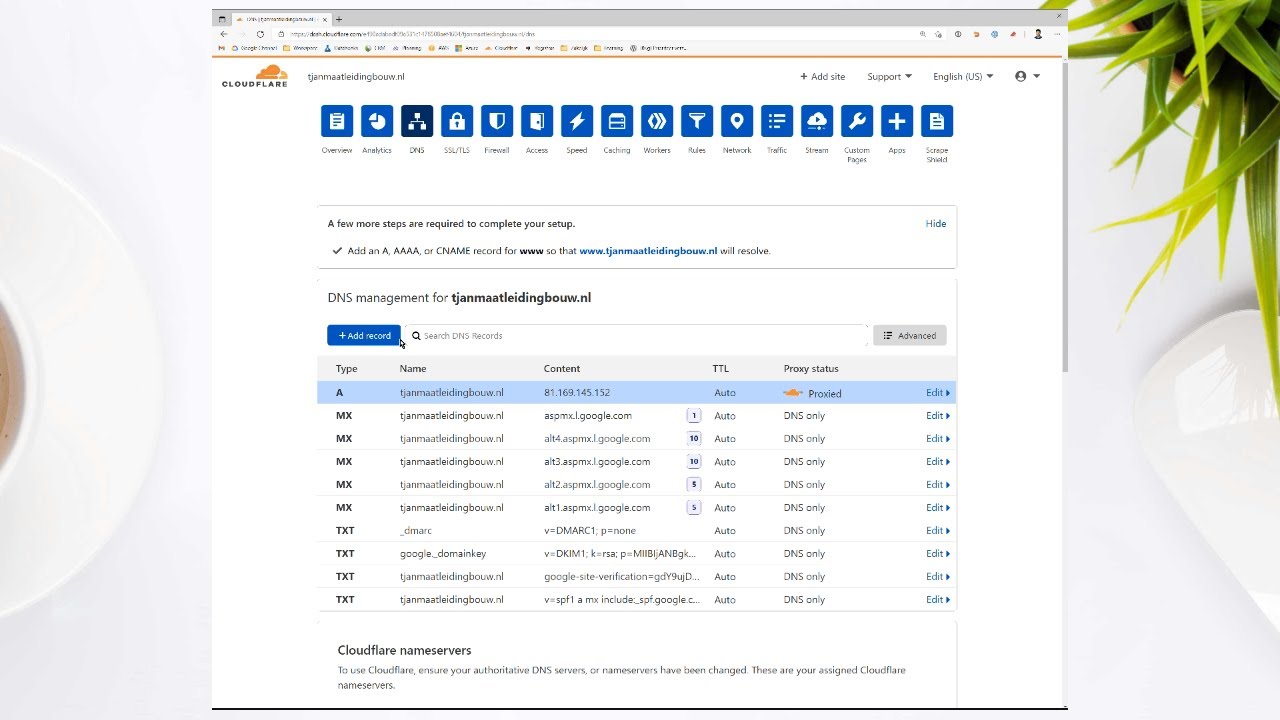Open the Rules funnel icon
The image size is (1280, 720).
pos(697,121)
